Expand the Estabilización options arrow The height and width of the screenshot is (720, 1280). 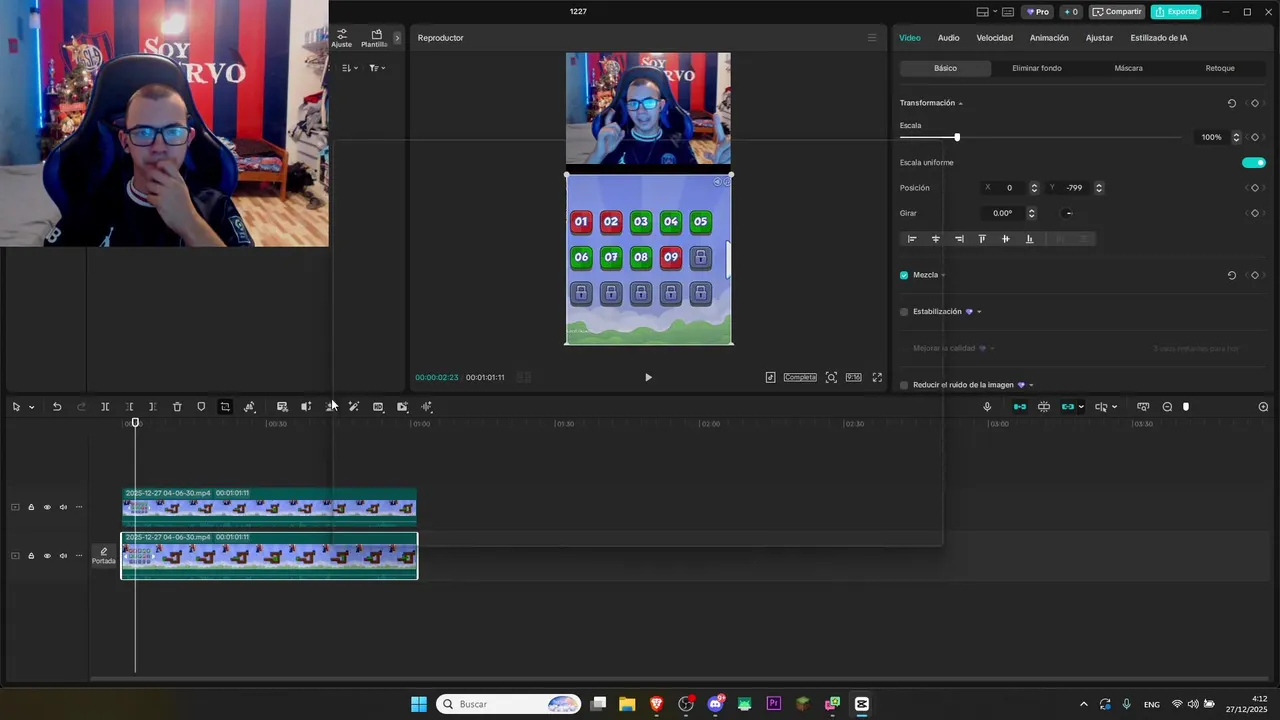[979, 312]
